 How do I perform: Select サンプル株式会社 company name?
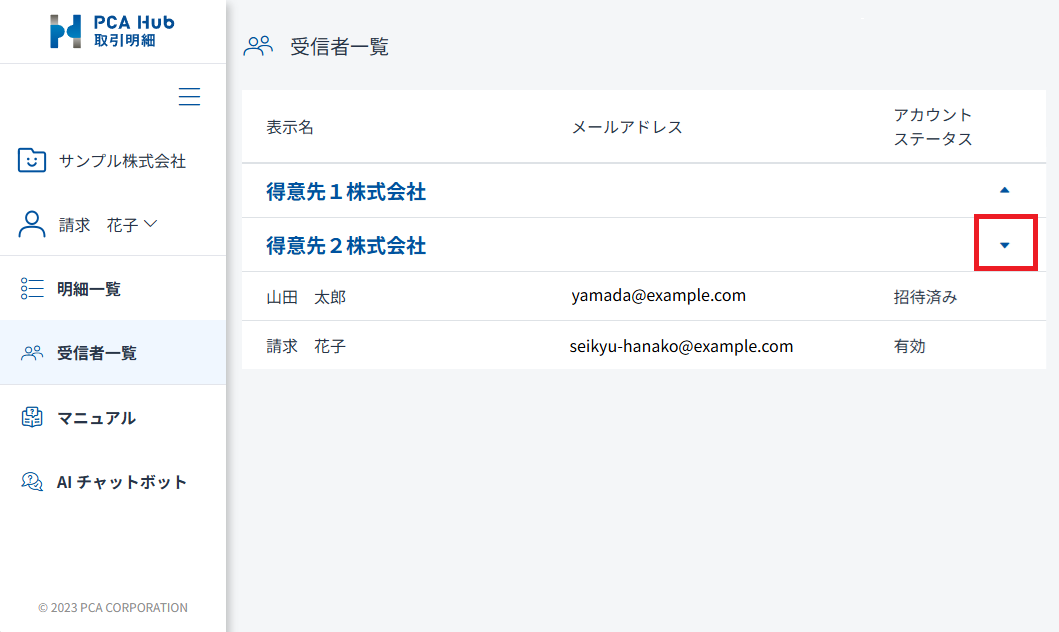[x=122, y=161]
